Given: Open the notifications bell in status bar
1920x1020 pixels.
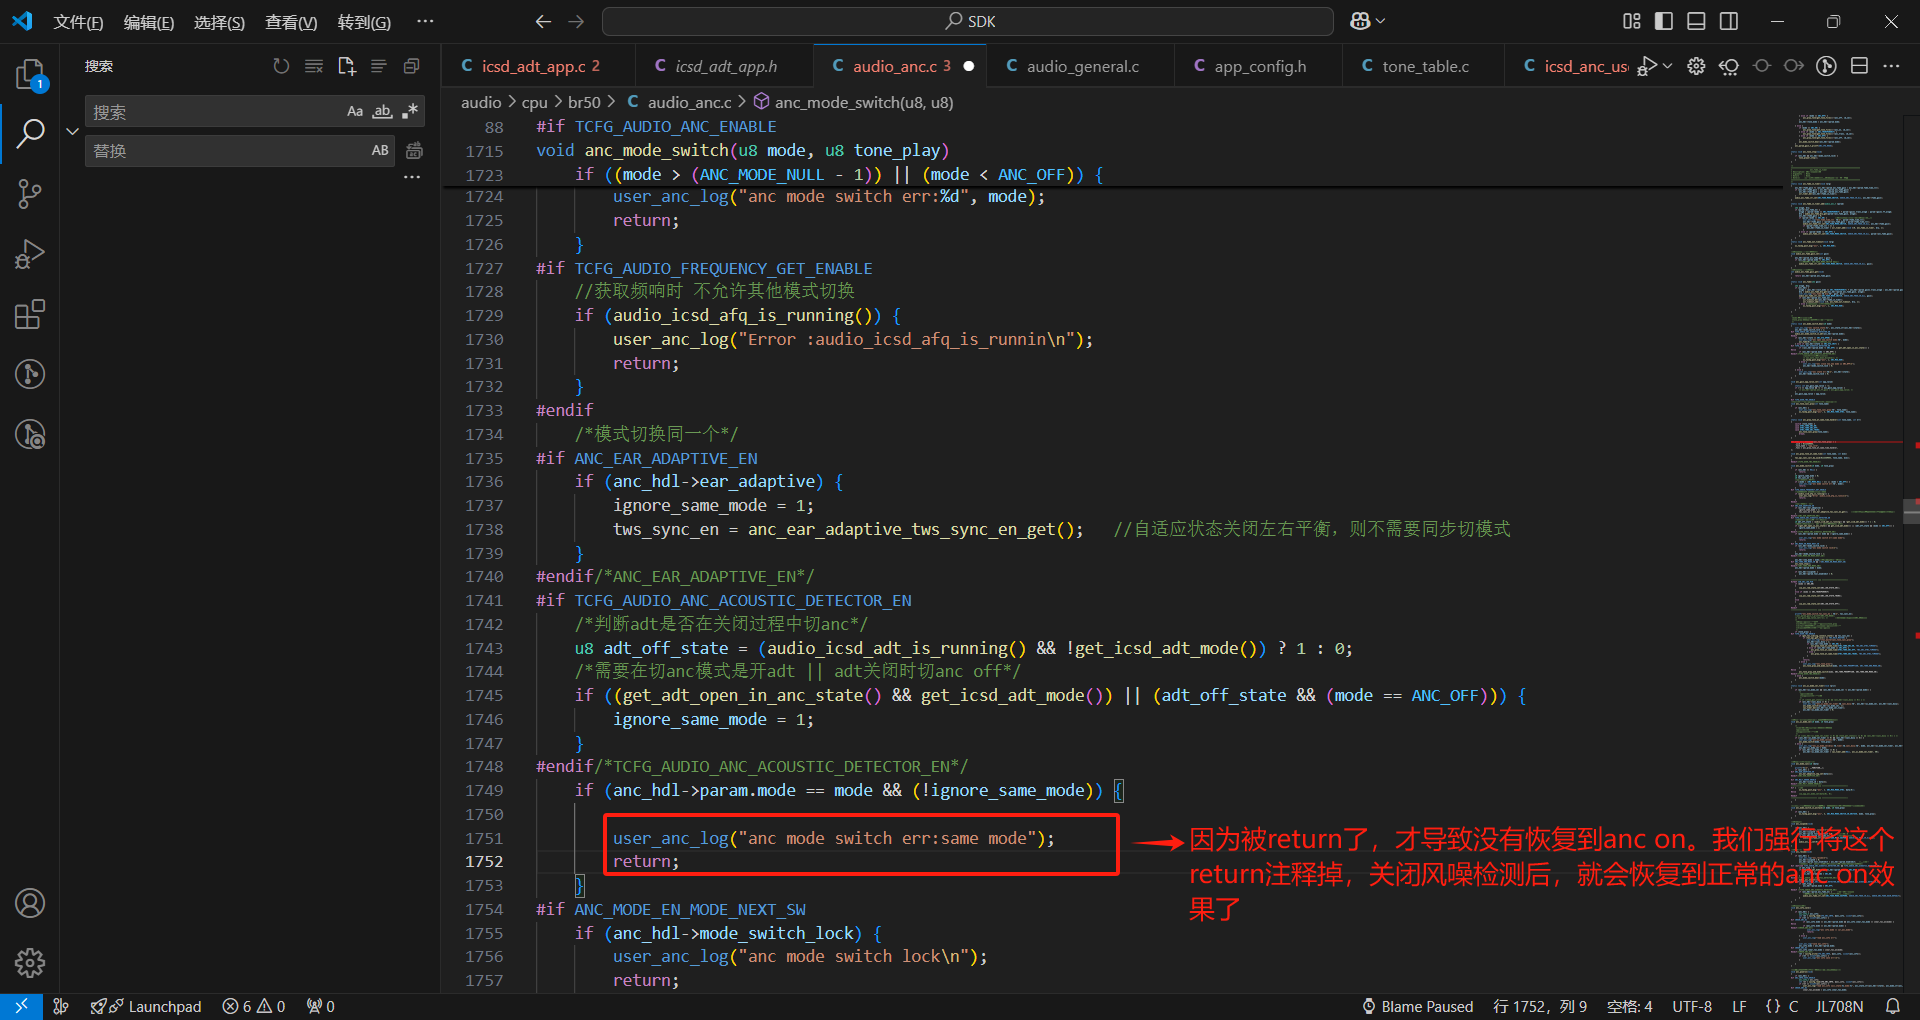Looking at the screenshot, I should (x=1892, y=1006).
